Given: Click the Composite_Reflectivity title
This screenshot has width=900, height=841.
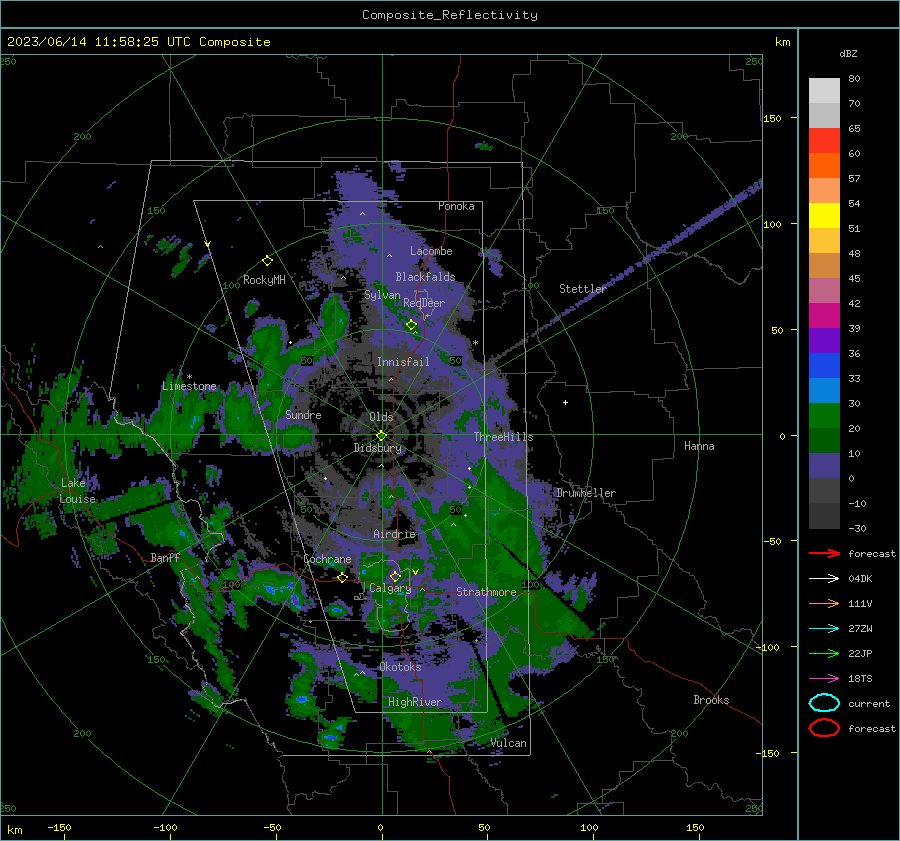Looking at the screenshot, I should (450, 15).
